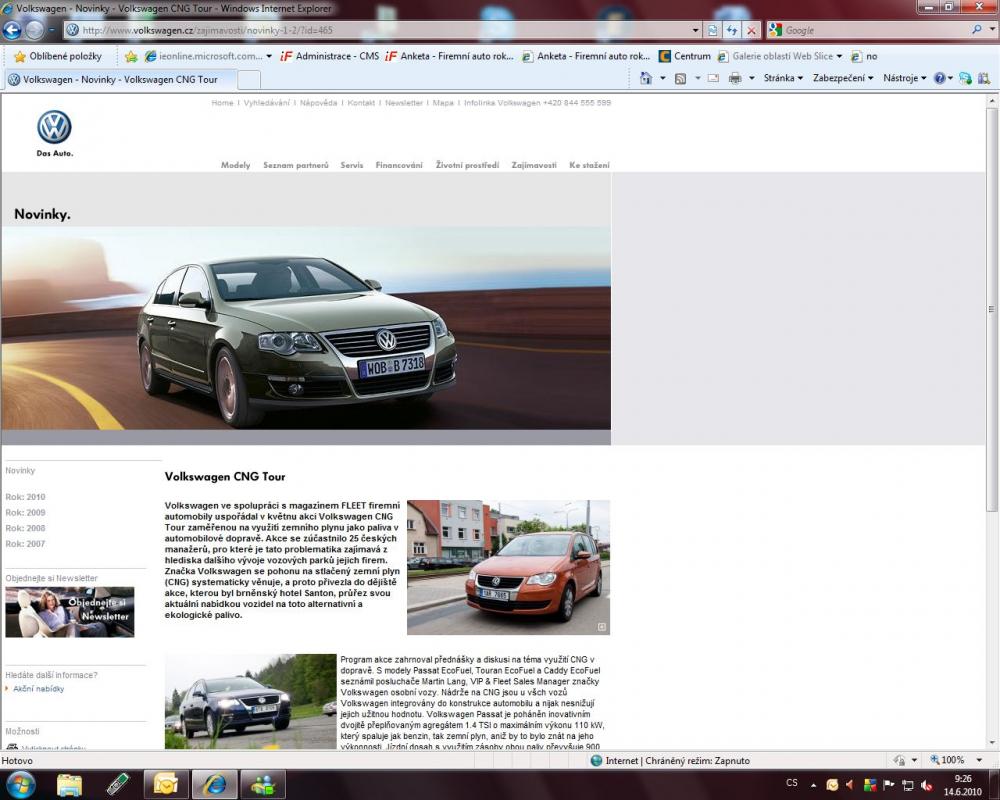Open the Rok: 2009 news link

click(x=26, y=513)
